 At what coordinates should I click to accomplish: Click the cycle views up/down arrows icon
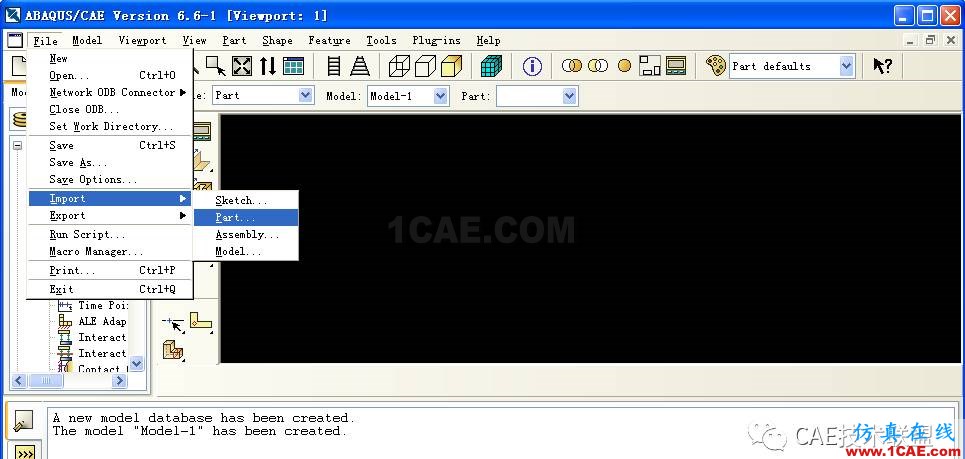click(268, 66)
